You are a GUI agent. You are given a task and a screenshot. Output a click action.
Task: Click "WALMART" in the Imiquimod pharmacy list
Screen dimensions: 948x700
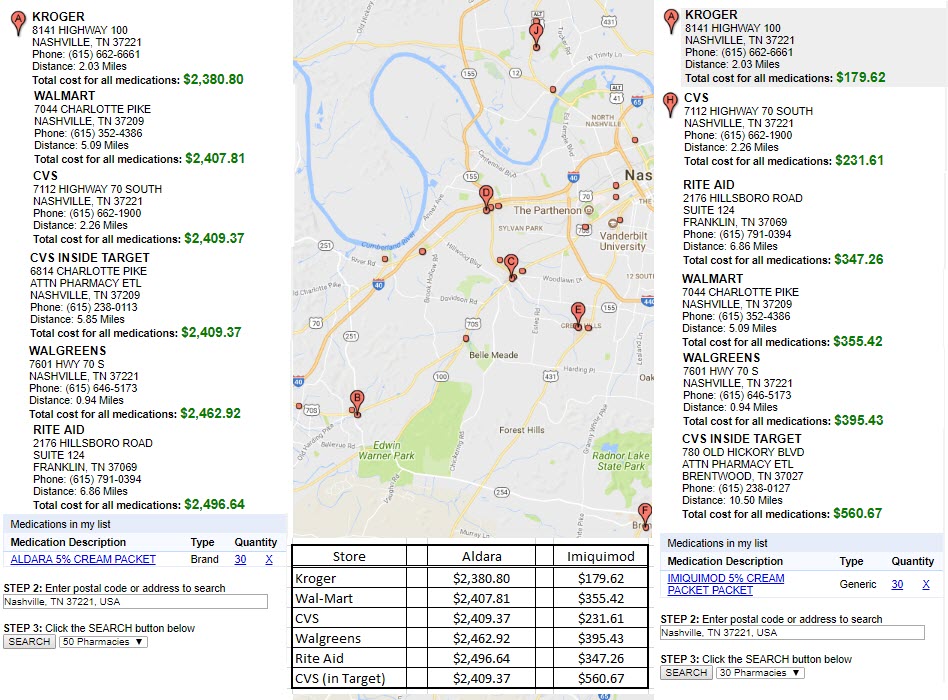click(x=712, y=279)
